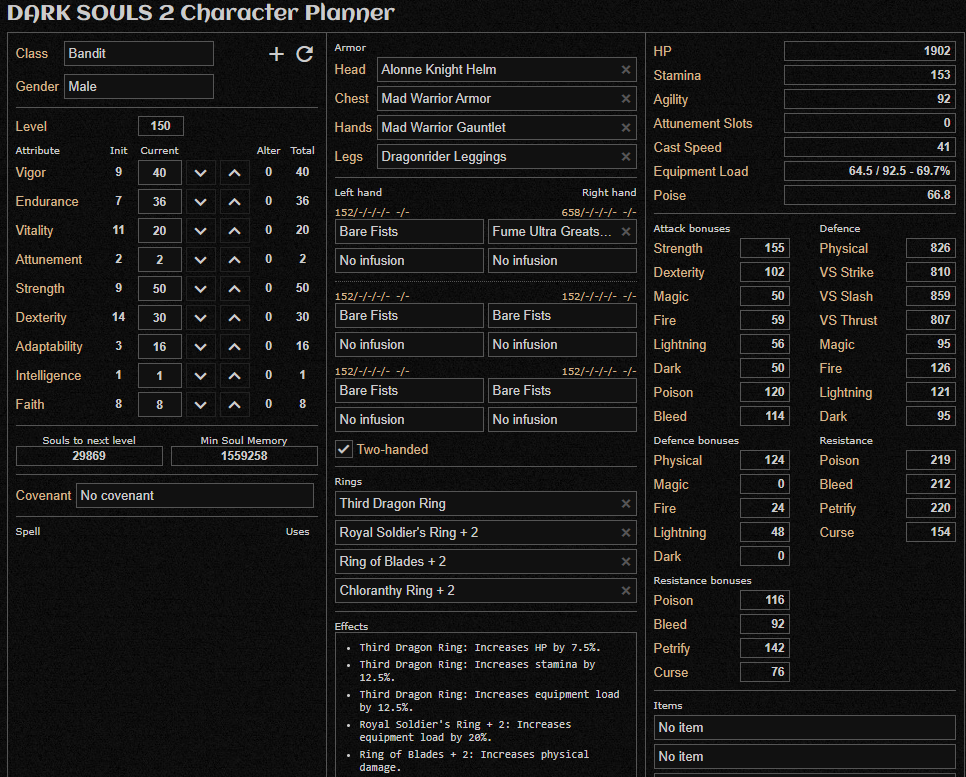Open first left hand infusion selector
The image size is (966, 777).
(x=409, y=261)
